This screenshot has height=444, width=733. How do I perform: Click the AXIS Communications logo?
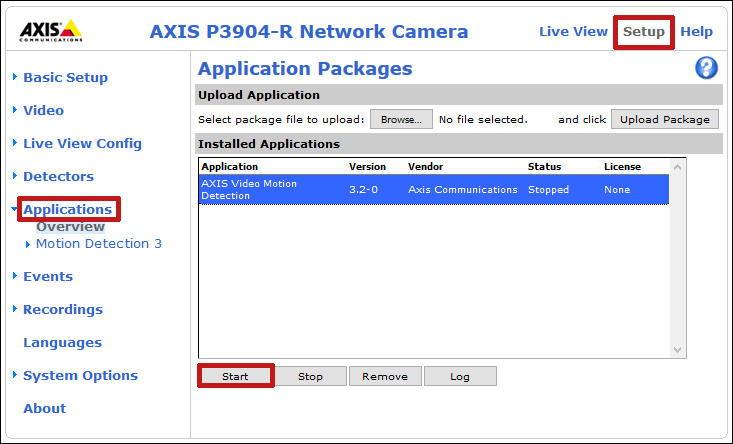(51, 31)
